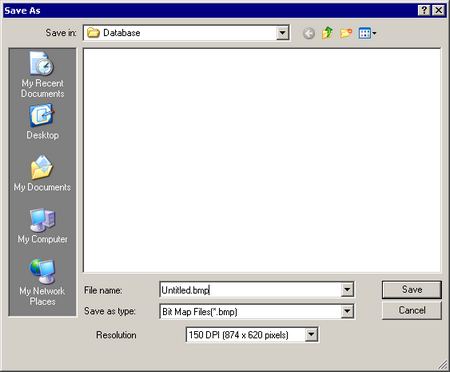
Task: Select My Computer in sidebar
Action: [42, 226]
